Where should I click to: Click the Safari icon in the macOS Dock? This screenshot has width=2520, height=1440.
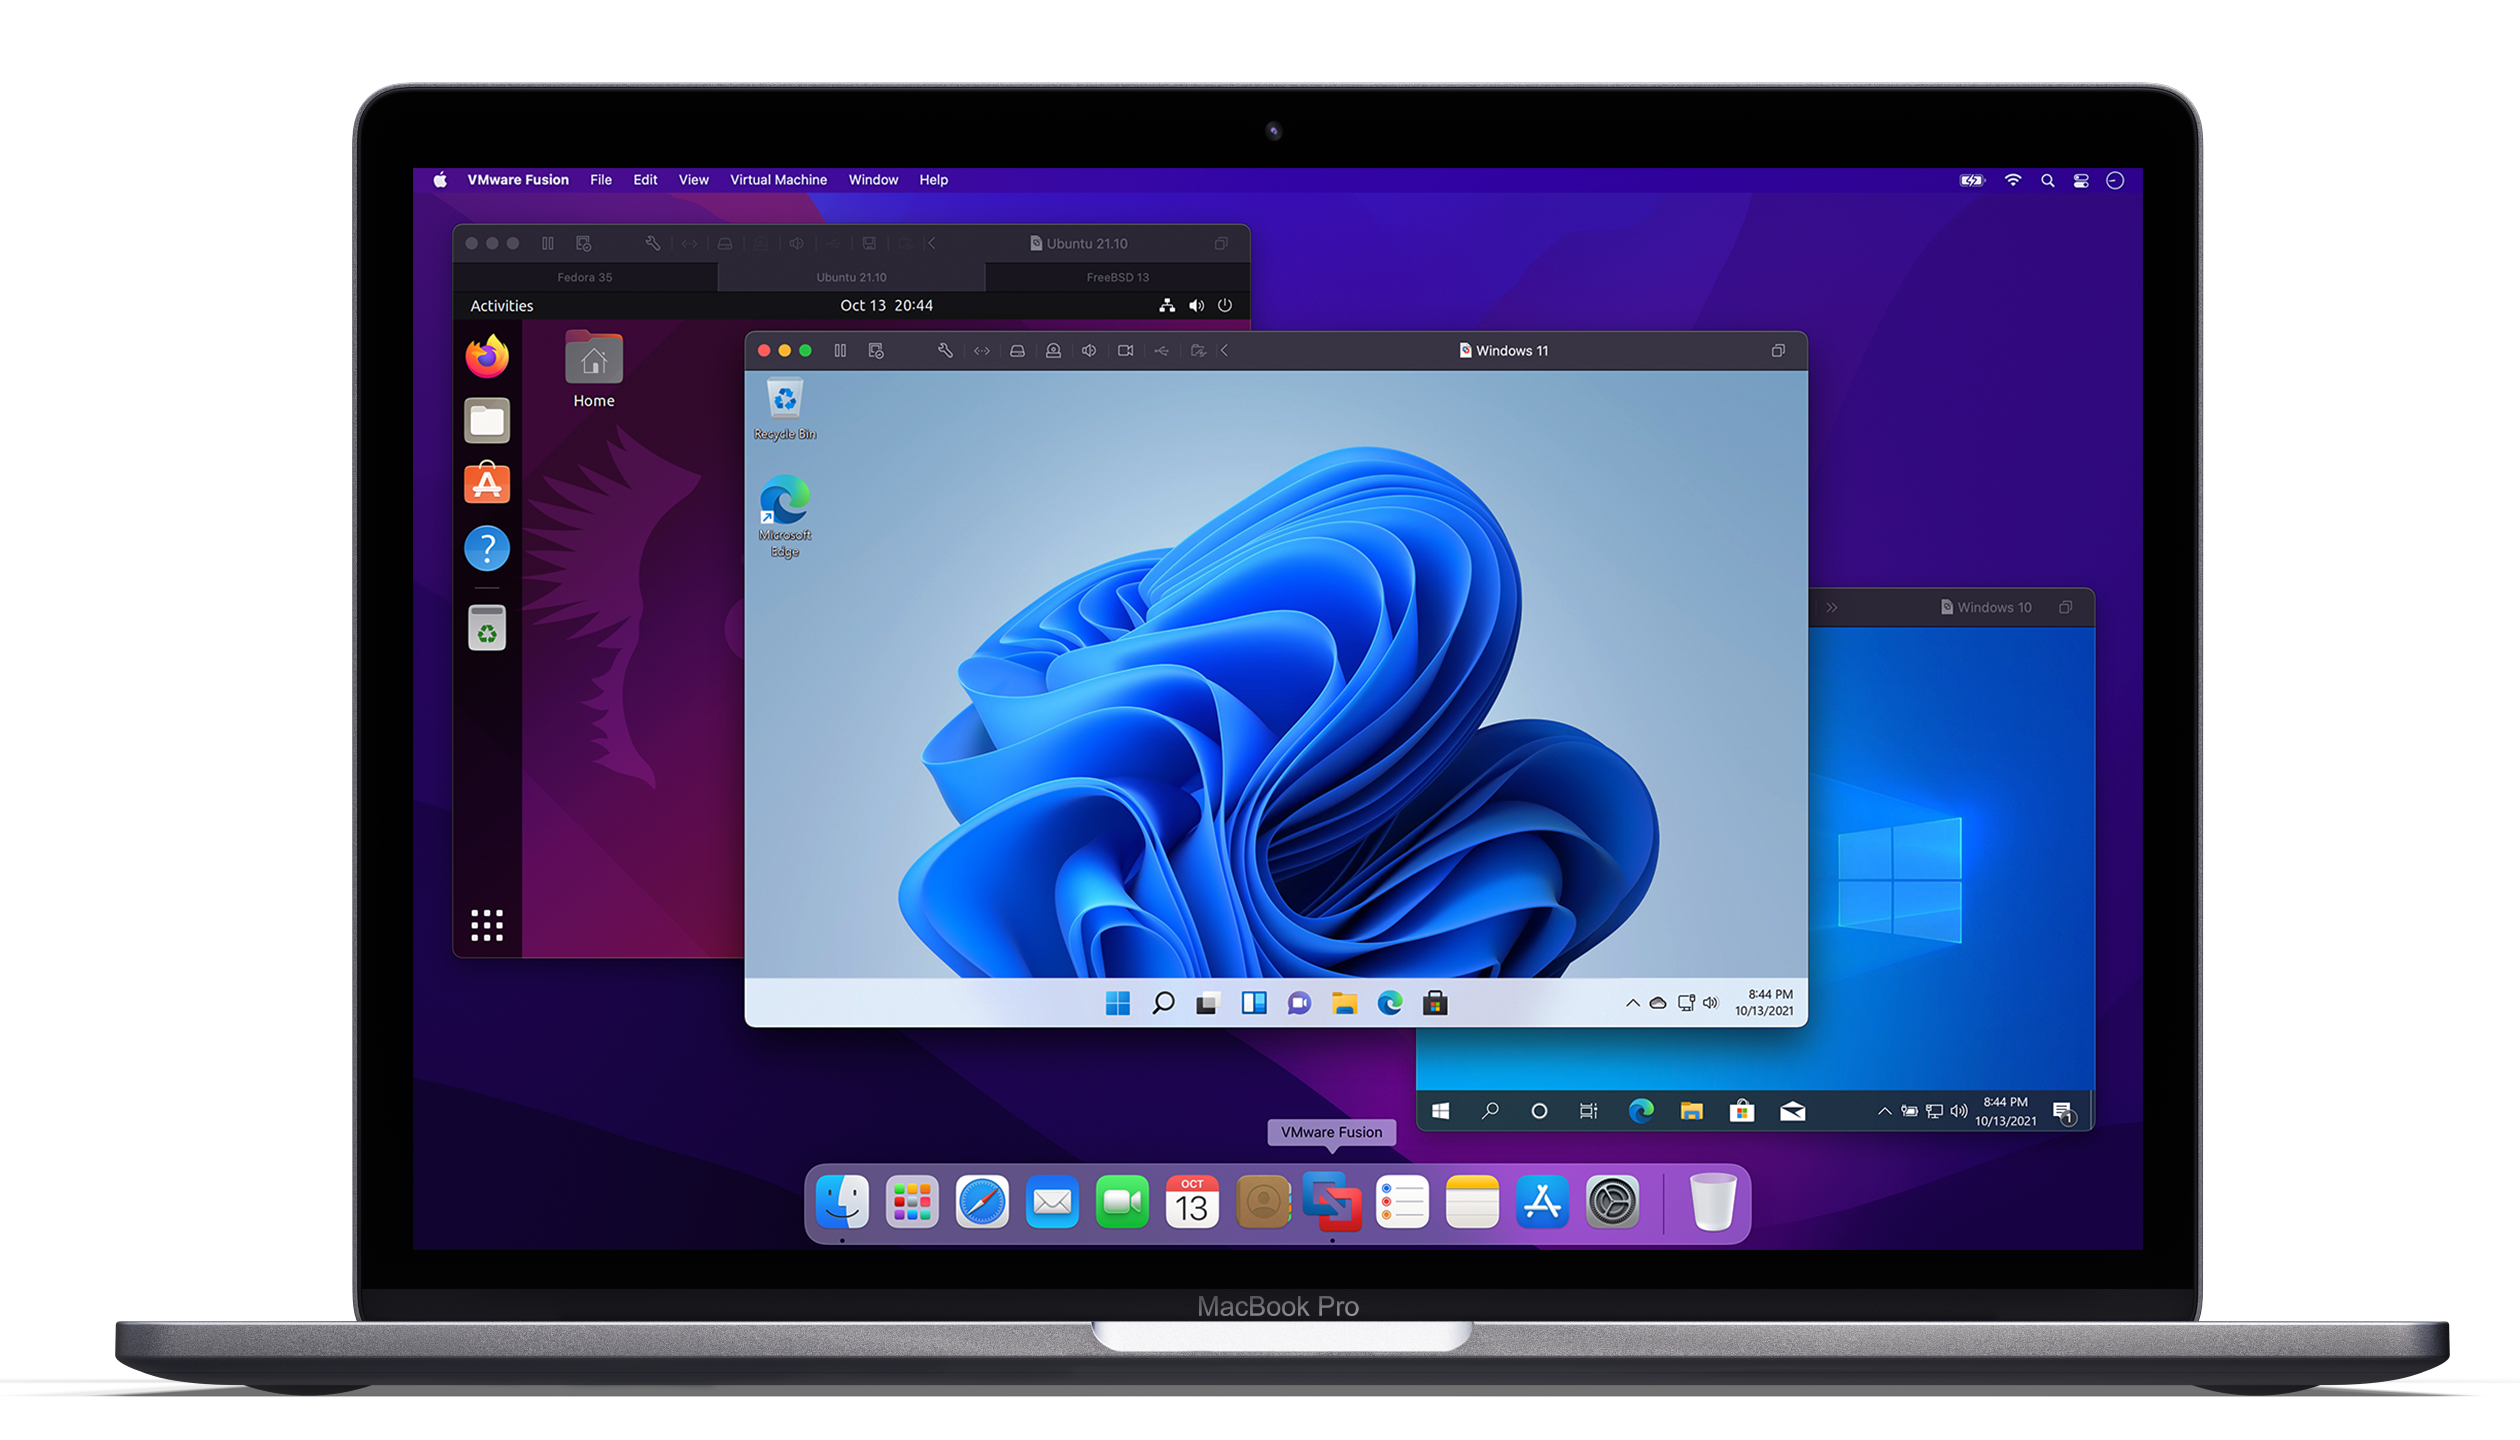981,1201
